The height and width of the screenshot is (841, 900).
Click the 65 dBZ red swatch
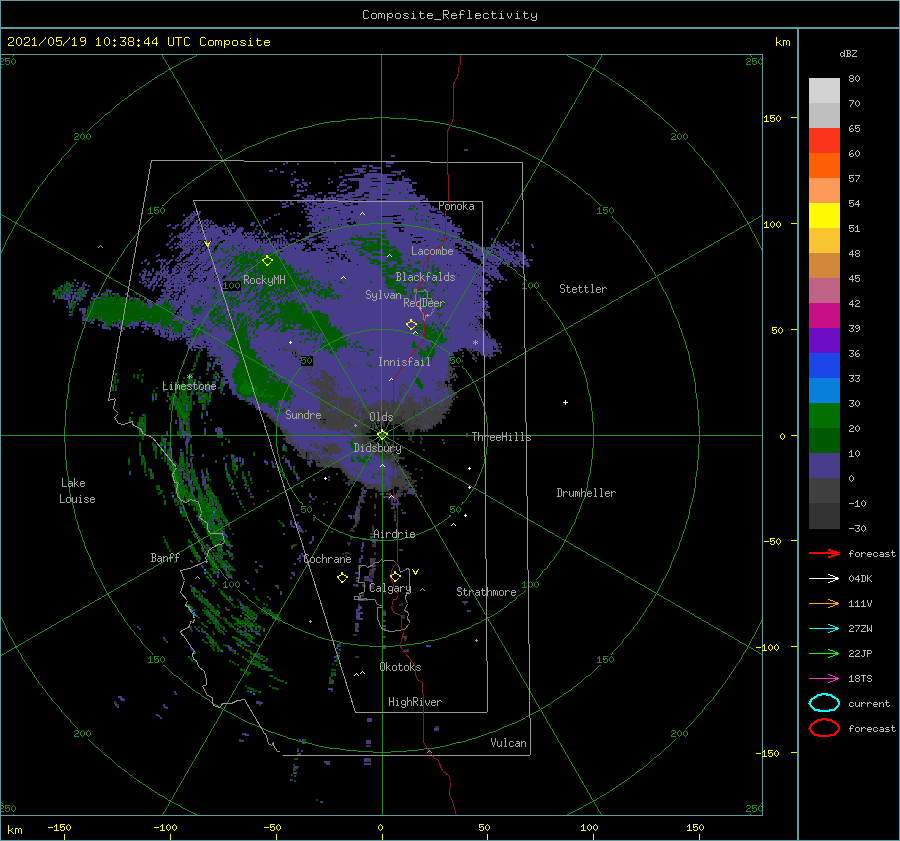coord(824,140)
